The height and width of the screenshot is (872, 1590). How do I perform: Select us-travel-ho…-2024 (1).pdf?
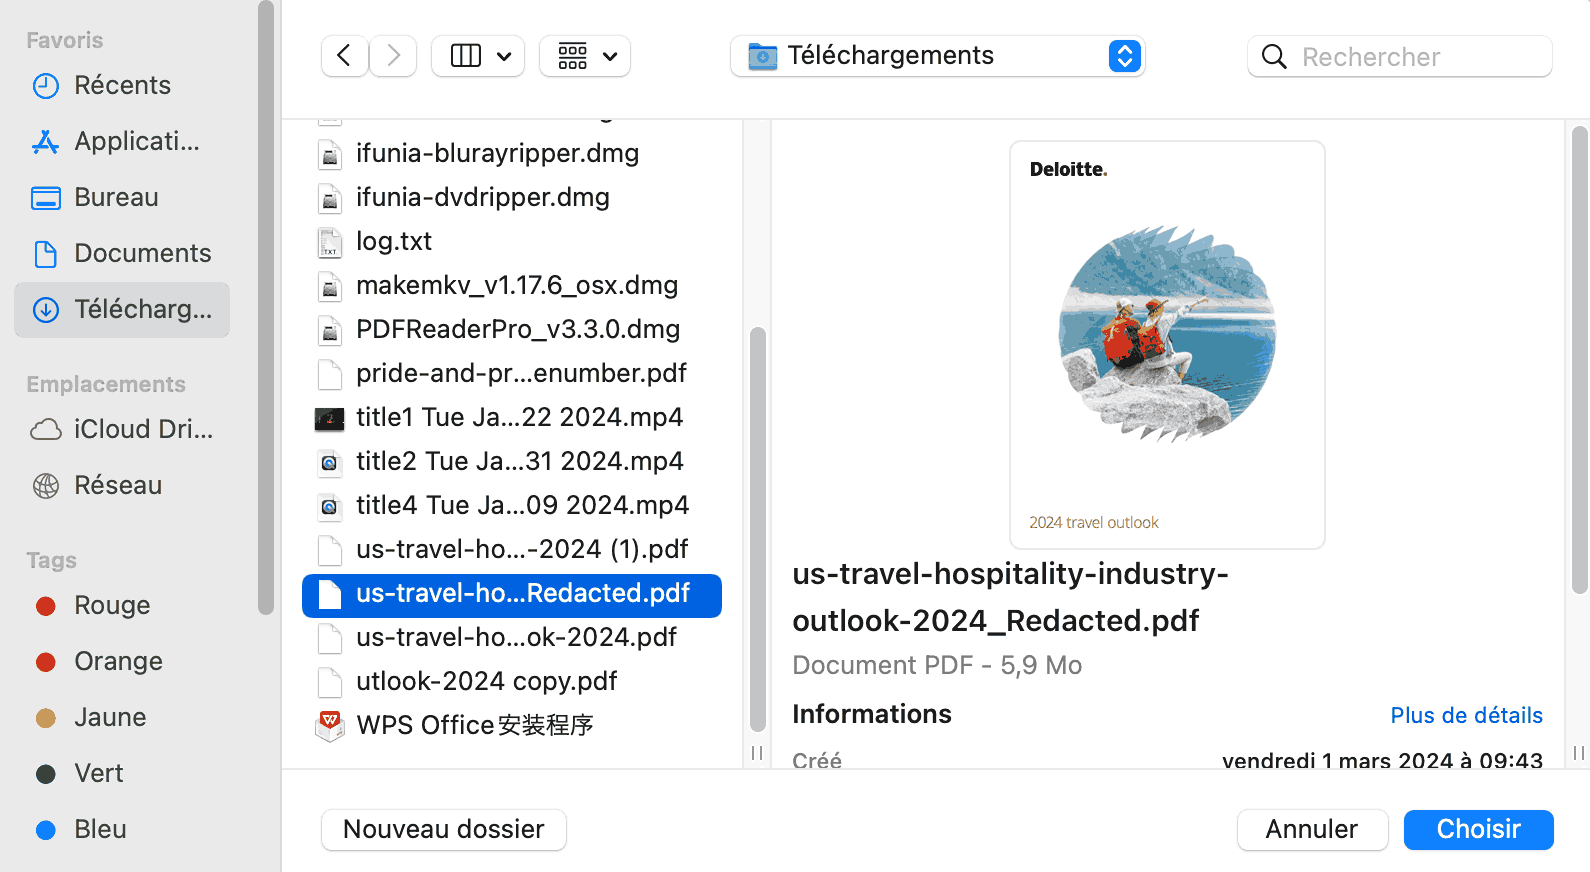pyautogui.click(x=512, y=549)
